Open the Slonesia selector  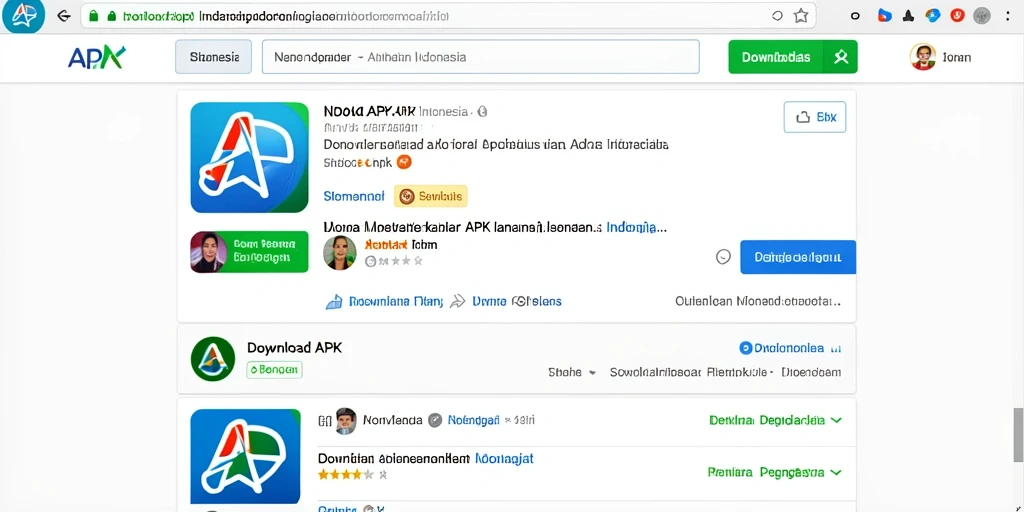214,57
